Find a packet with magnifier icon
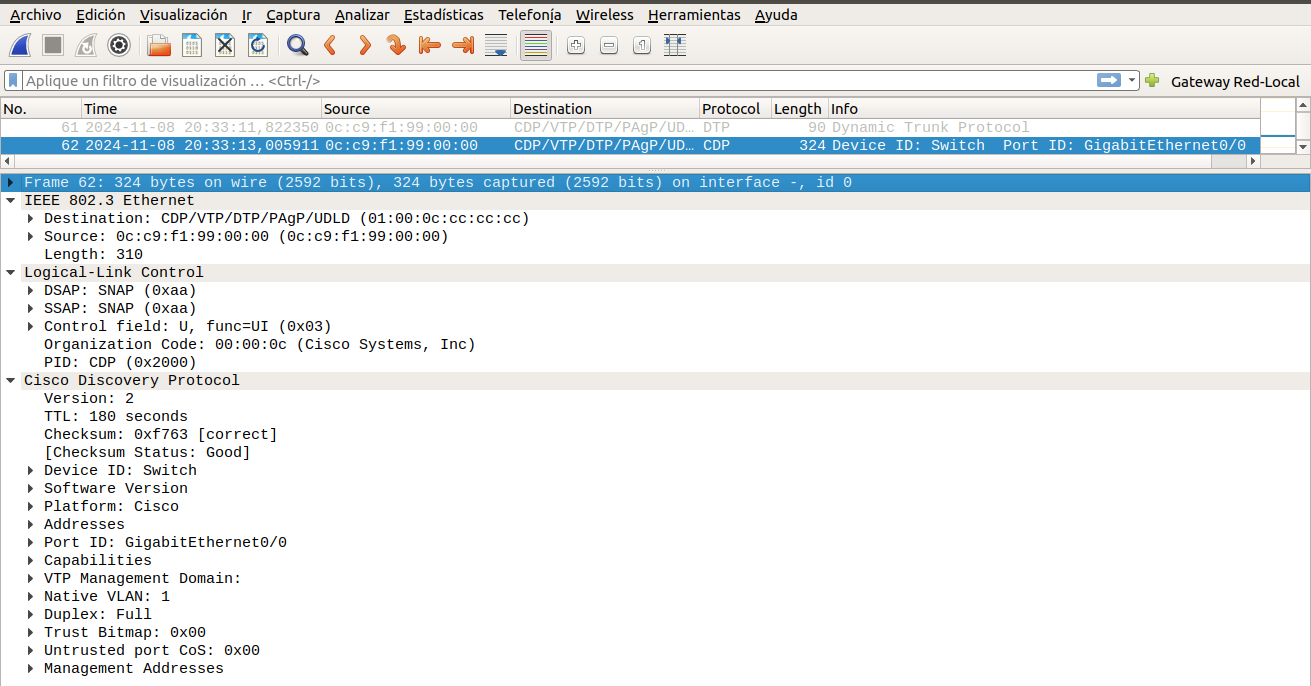This screenshot has width=1311, height=686. pos(297,45)
